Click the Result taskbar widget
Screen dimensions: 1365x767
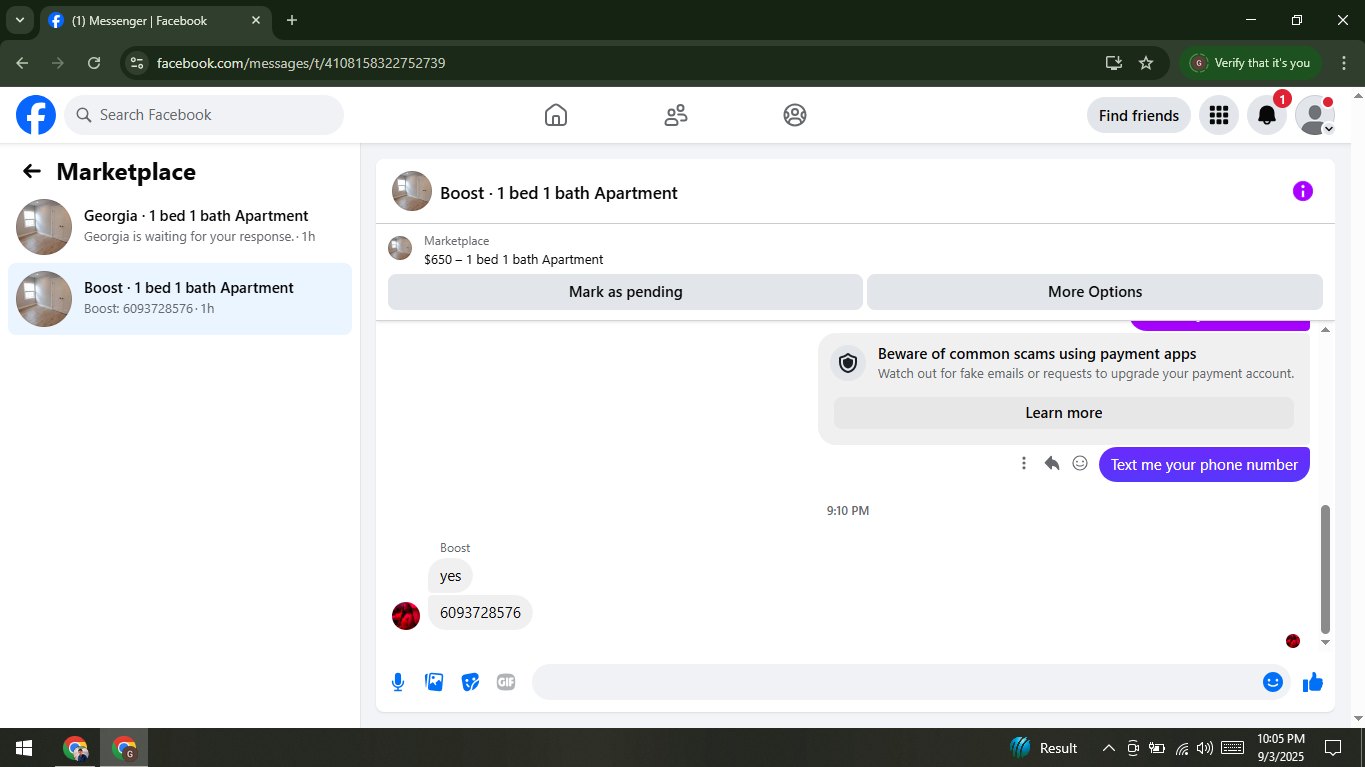click(x=1044, y=748)
